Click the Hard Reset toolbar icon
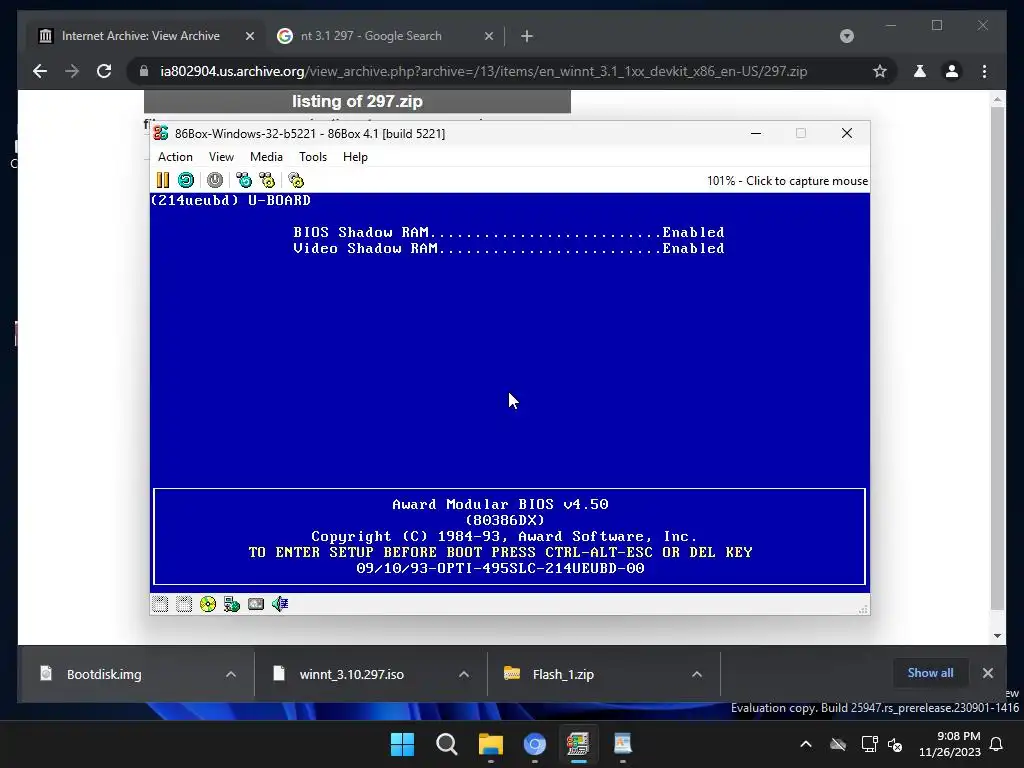This screenshot has height=768, width=1024. 186,180
